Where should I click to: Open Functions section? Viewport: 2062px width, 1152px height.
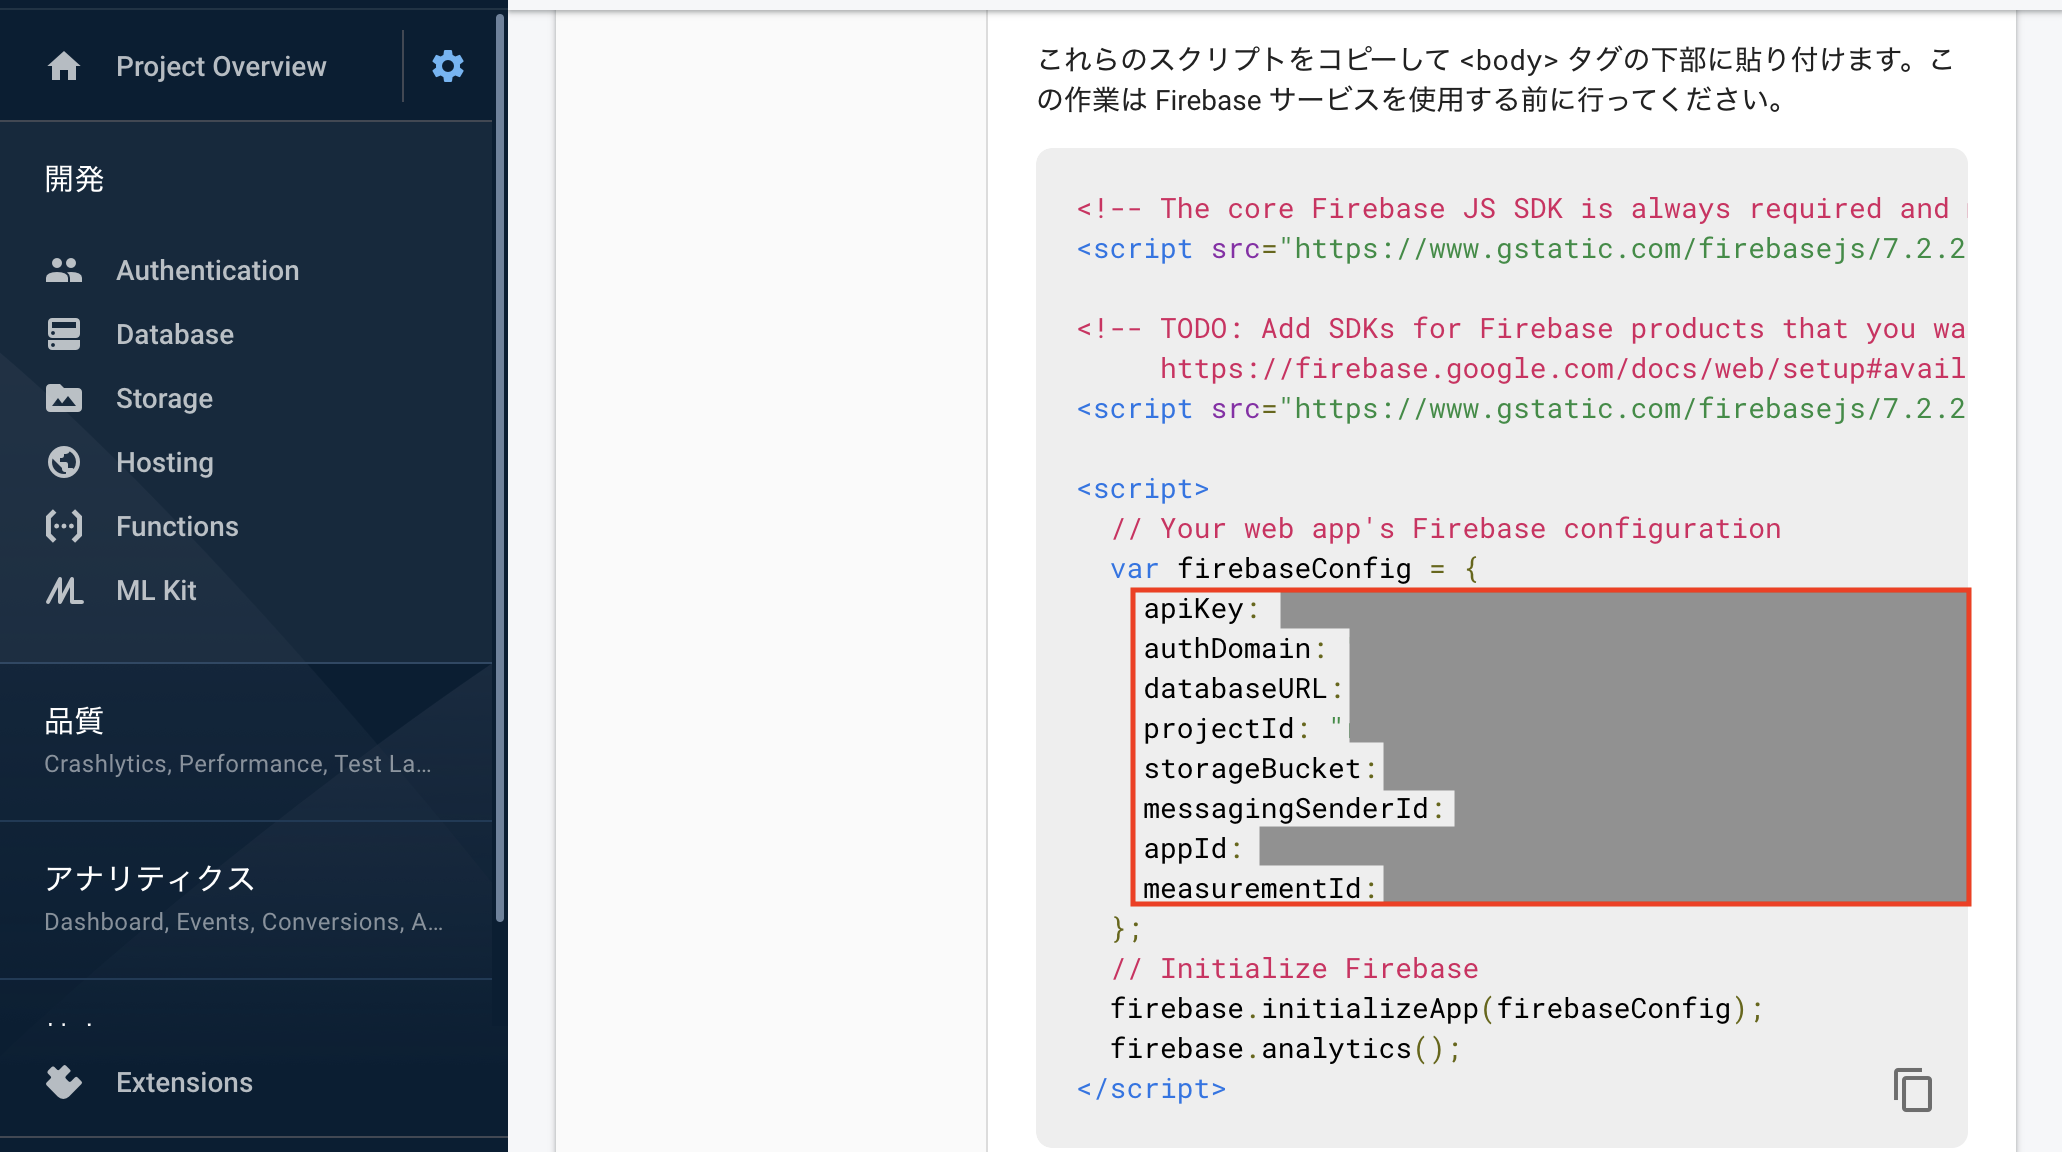pos(177,526)
